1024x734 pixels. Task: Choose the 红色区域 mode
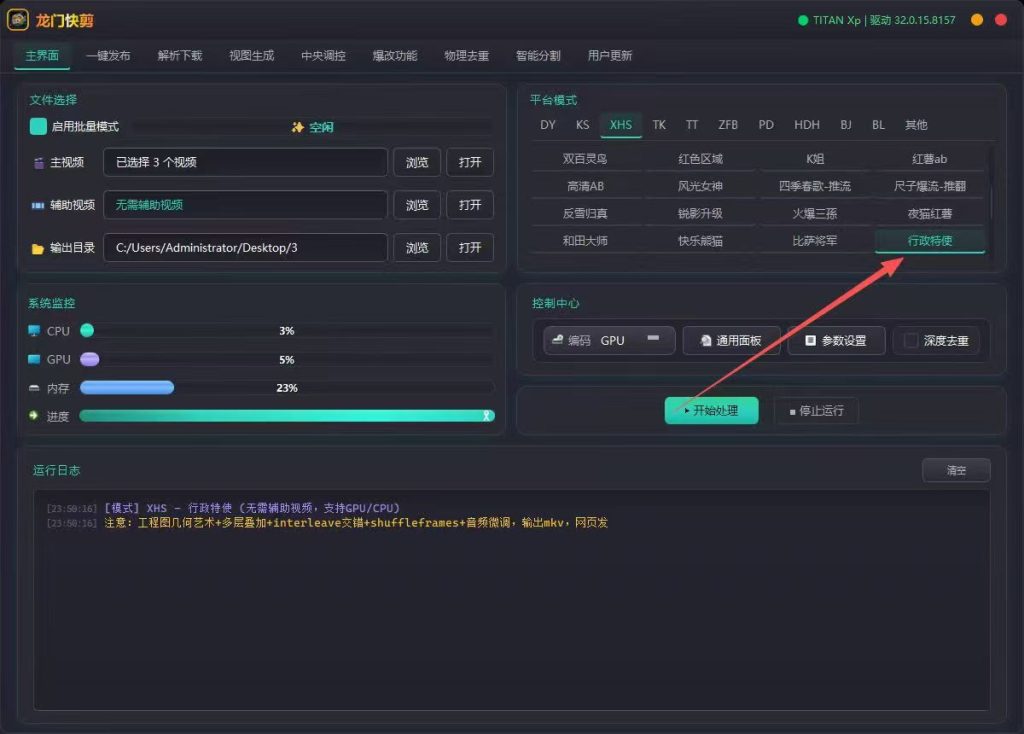click(700, 159)
